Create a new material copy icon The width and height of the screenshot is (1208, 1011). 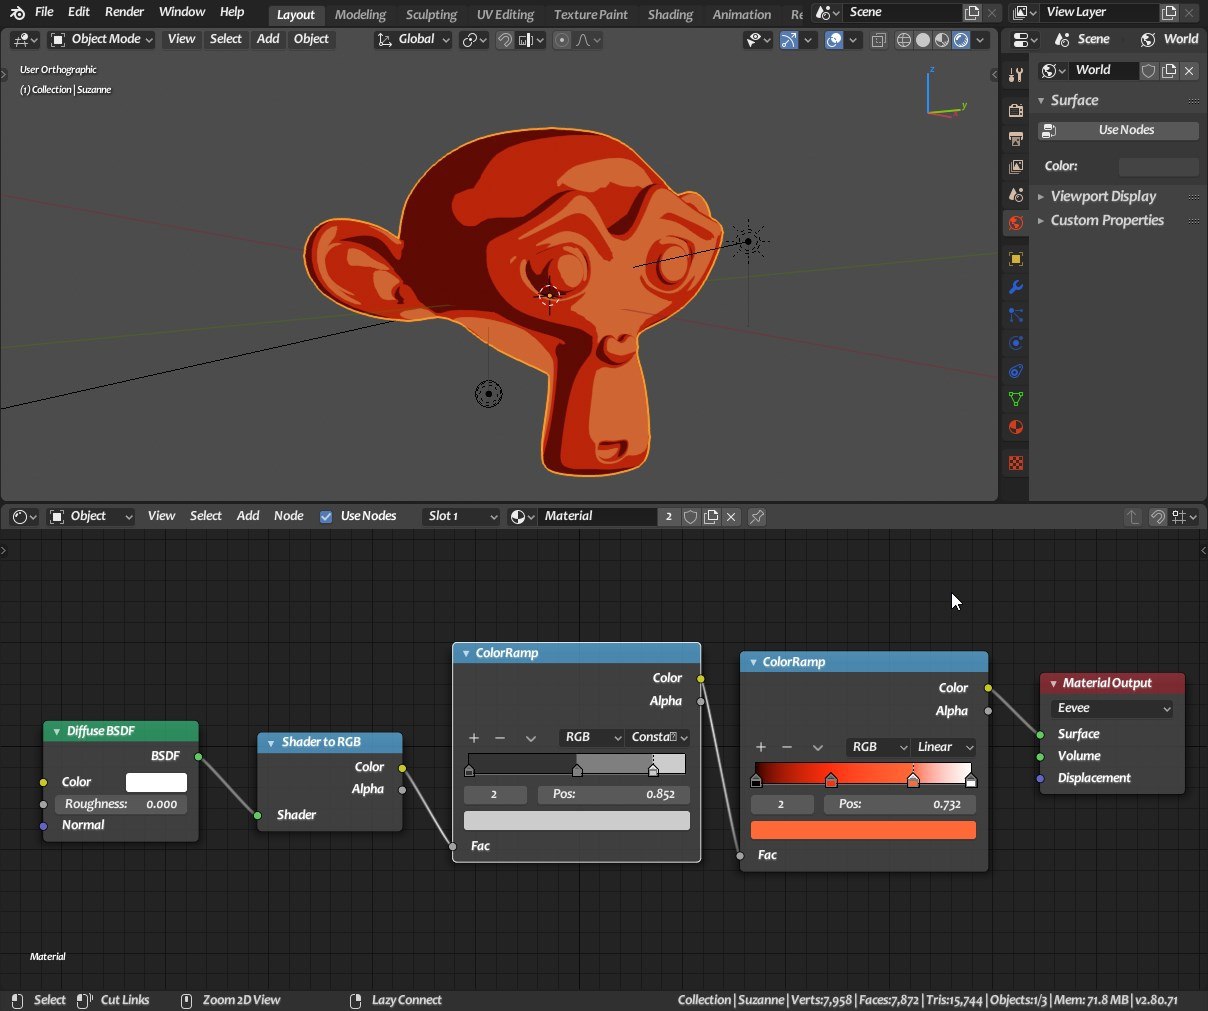point(711,517)
